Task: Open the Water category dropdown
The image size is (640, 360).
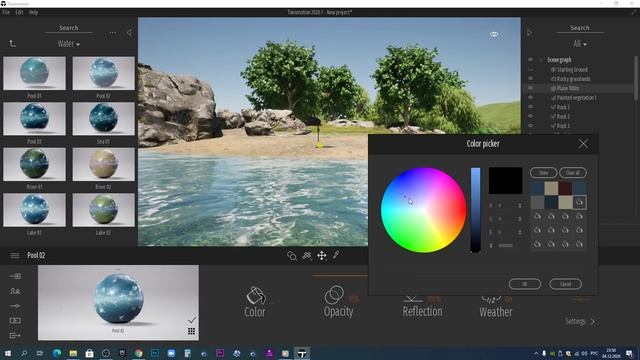Action: point(69,44)
